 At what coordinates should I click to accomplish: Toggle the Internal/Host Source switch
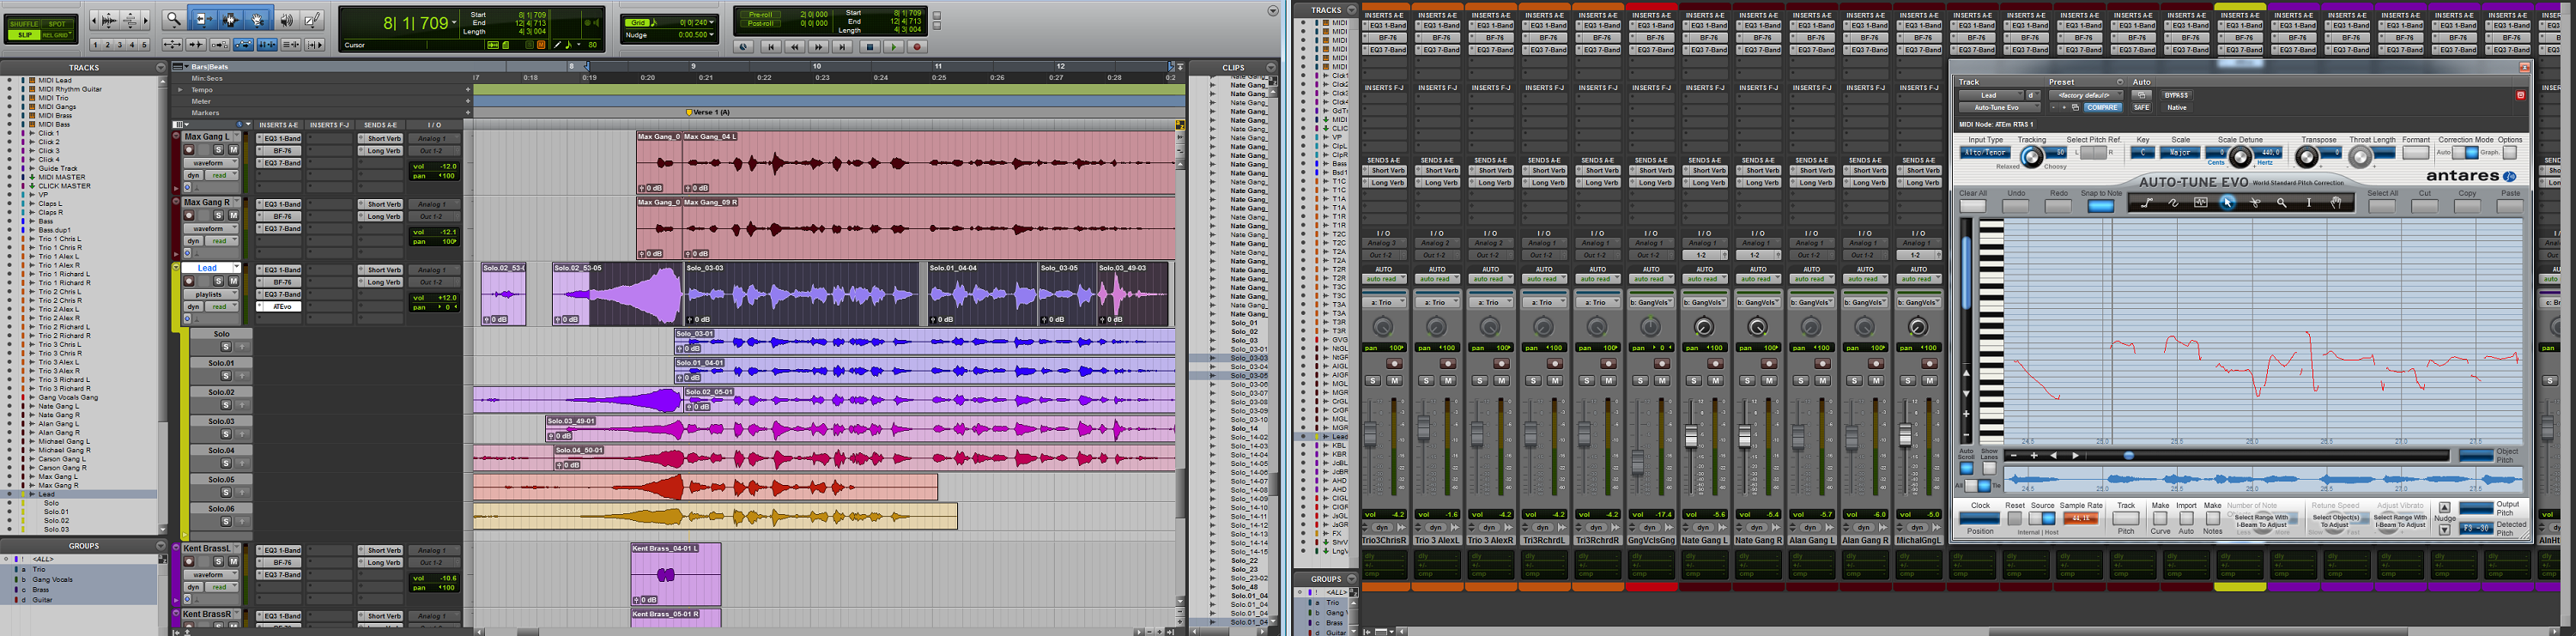[x=2042, y=518]
